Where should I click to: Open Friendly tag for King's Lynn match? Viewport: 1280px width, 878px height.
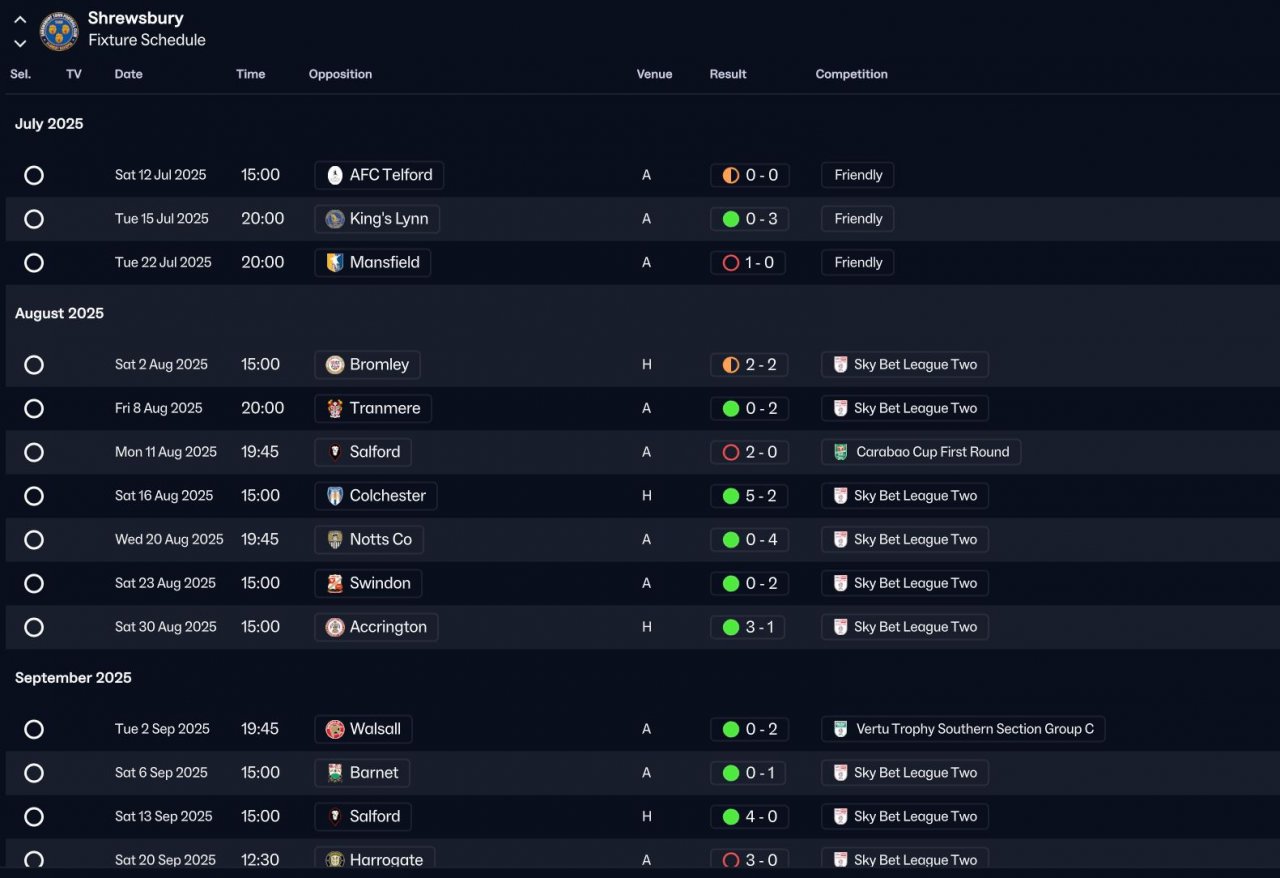[858, 219]
